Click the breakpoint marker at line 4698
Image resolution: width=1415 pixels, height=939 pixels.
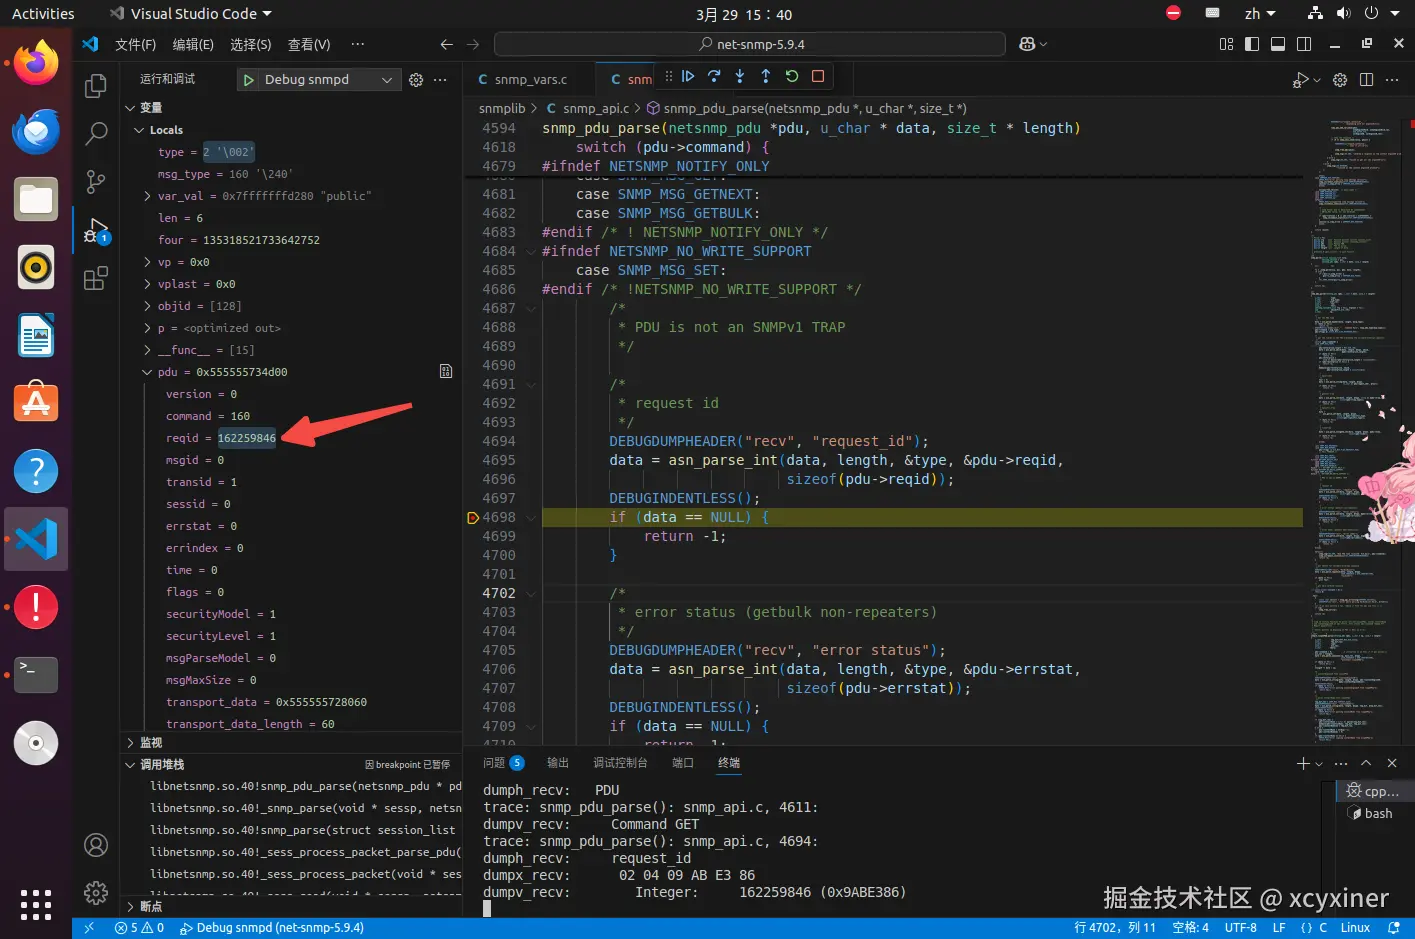coord(473,518)
